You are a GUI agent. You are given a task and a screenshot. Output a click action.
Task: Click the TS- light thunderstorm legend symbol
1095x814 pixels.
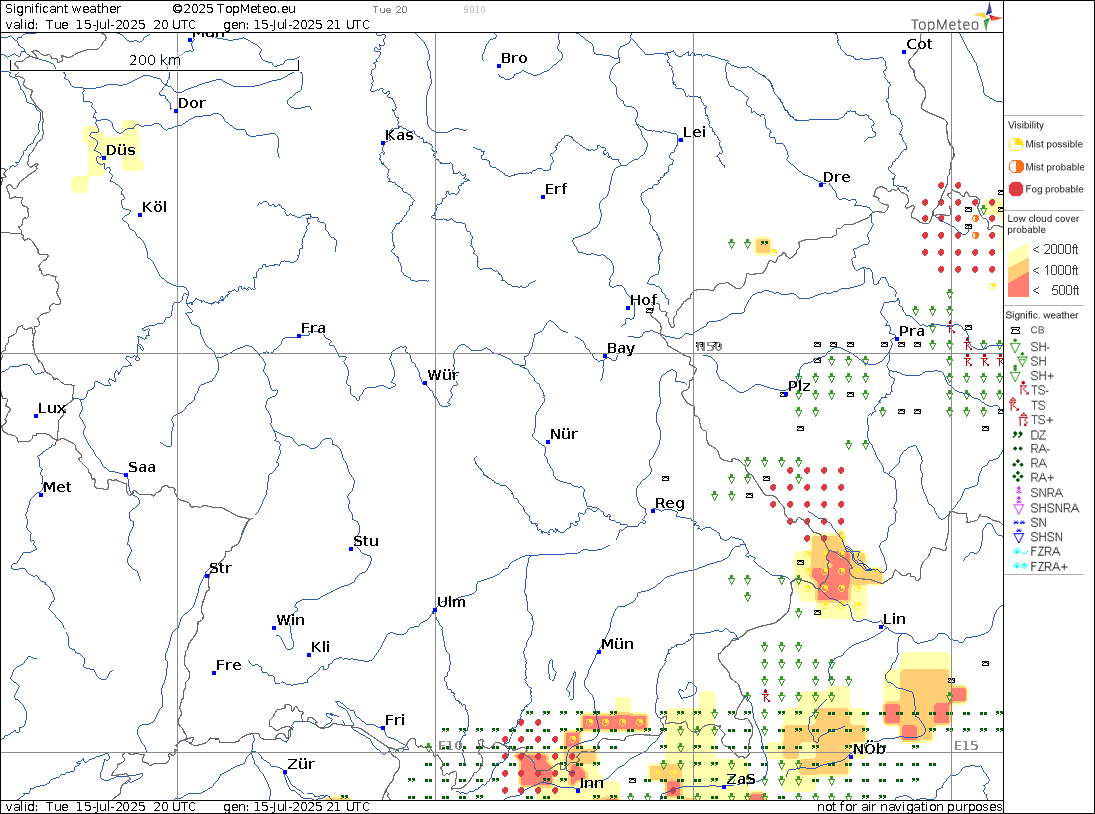pos(1024,390)
